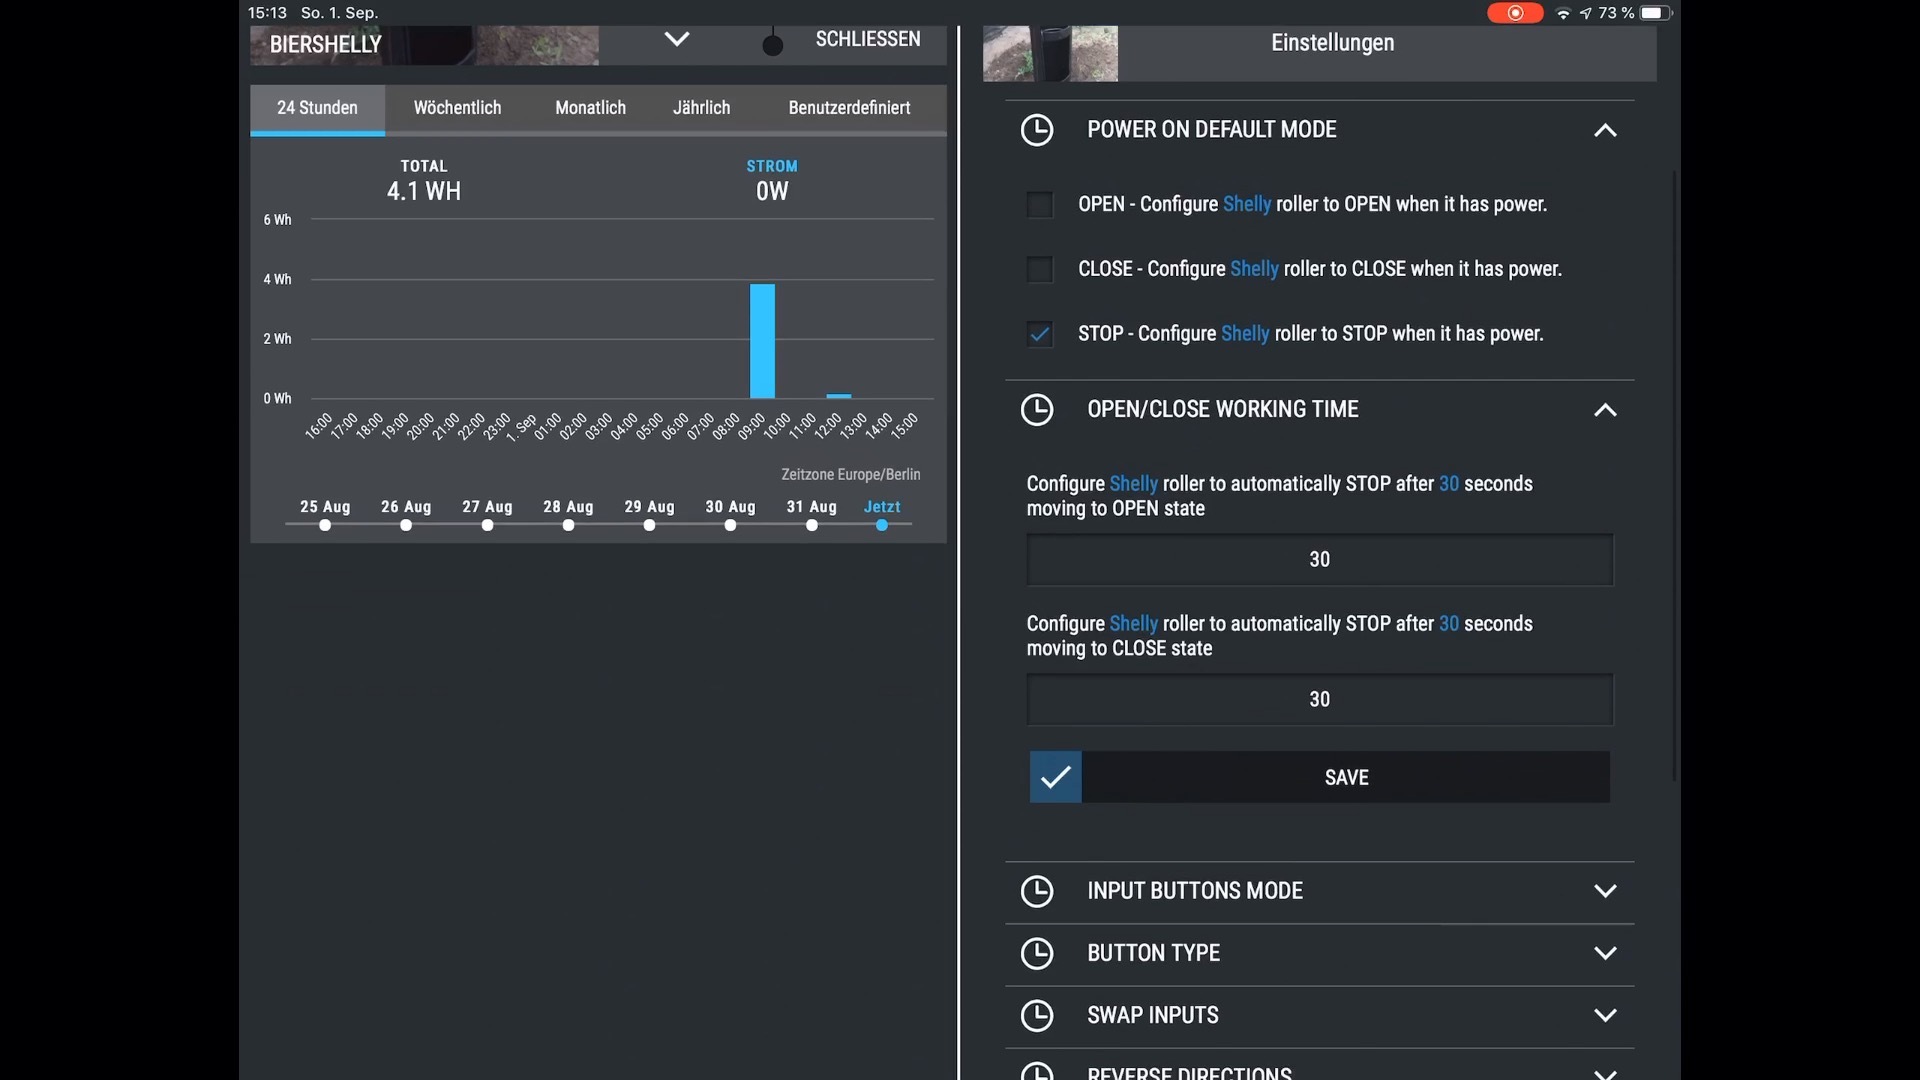Image resolution: width=1920 pixels, height=1080 pixels.
Task: Switch to the Wöchentlich tab
Action: pos(457,108)
